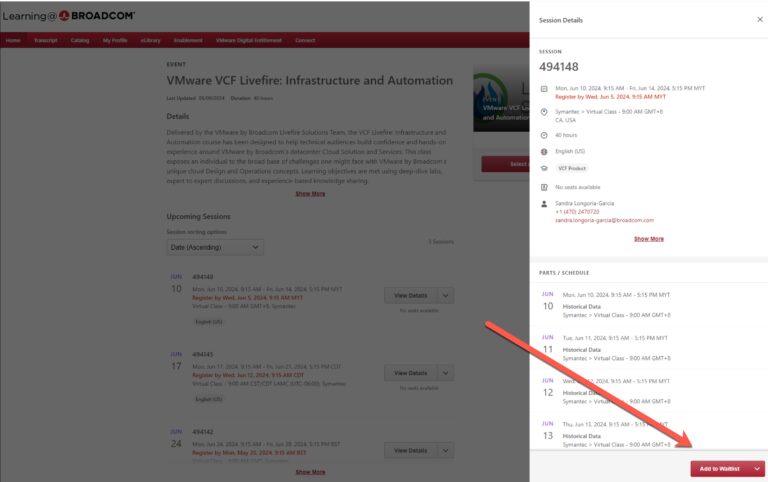Click the session number 494148 heading in panel

559,67
